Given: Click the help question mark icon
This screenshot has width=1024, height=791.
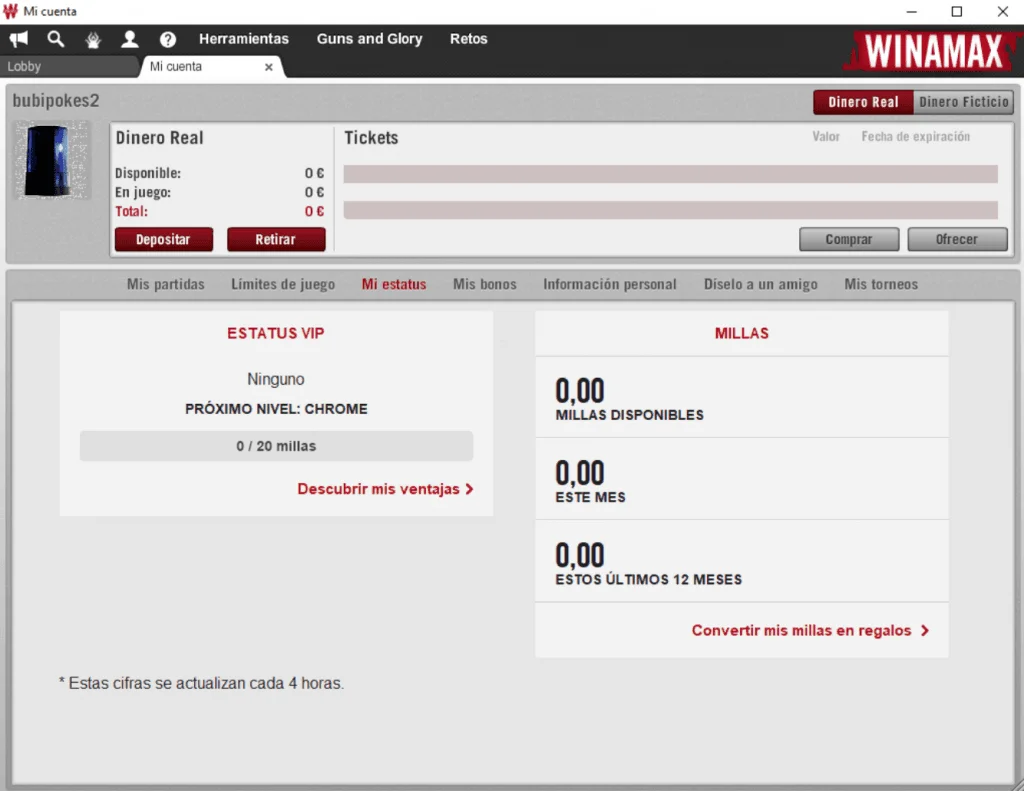Looking at the screenshot, I should [168, 40].
